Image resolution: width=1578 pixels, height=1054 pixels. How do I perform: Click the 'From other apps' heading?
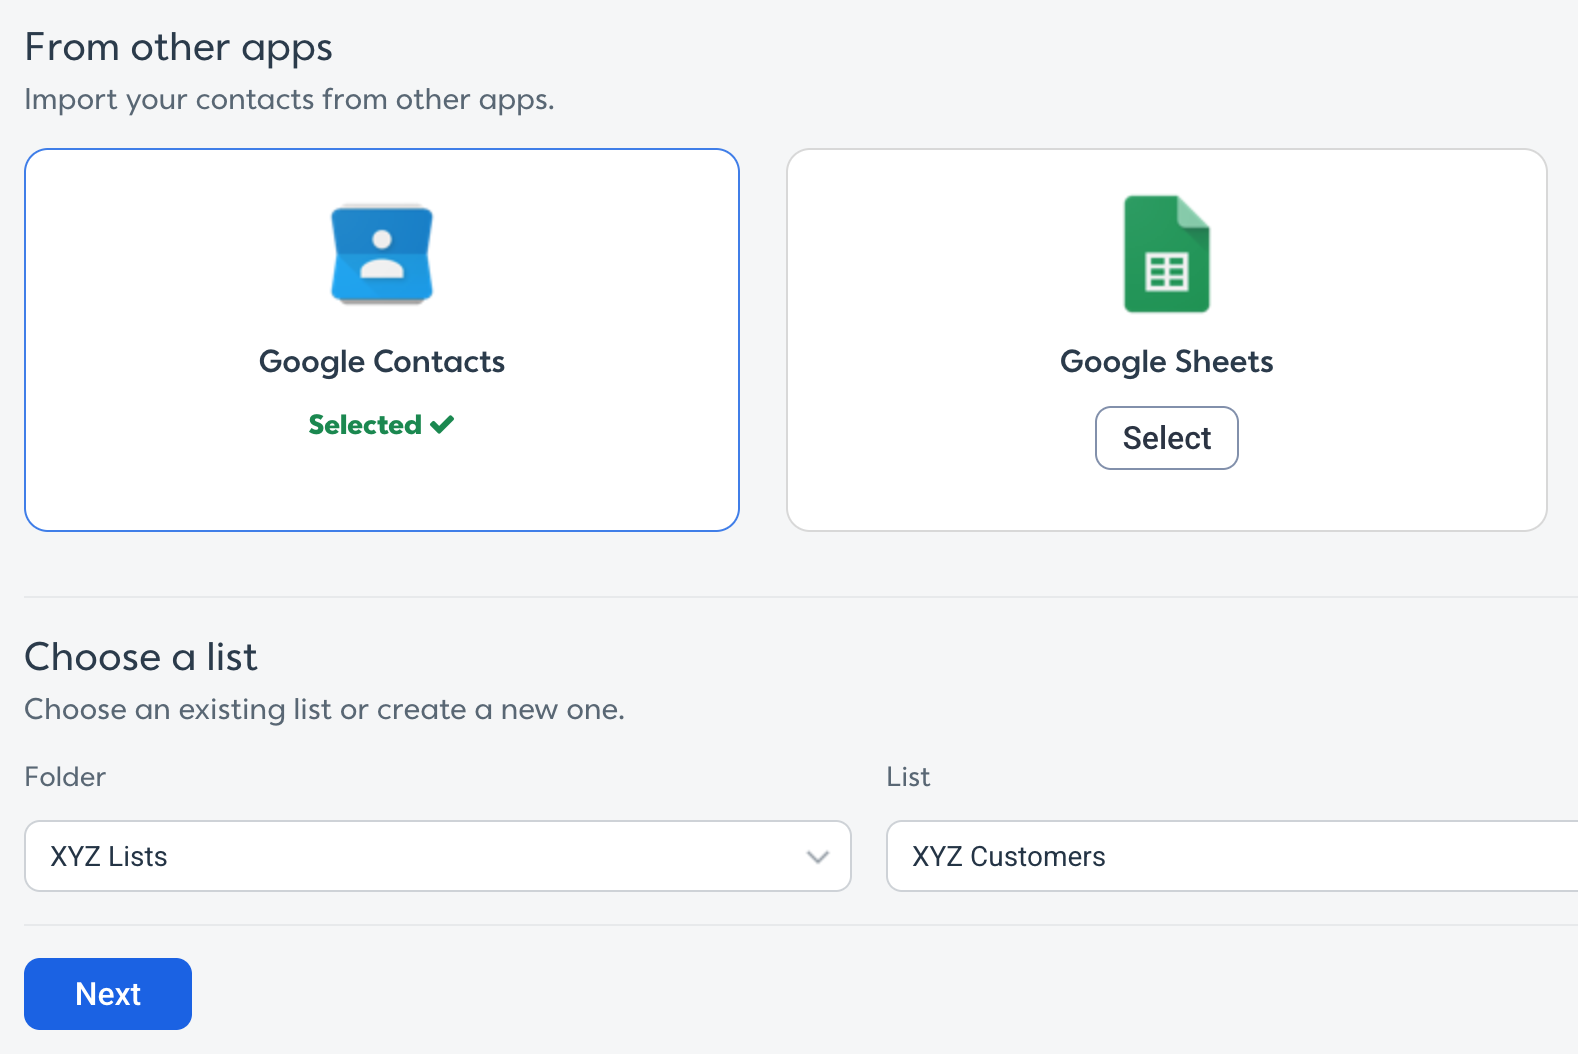[x=179, y=48]
